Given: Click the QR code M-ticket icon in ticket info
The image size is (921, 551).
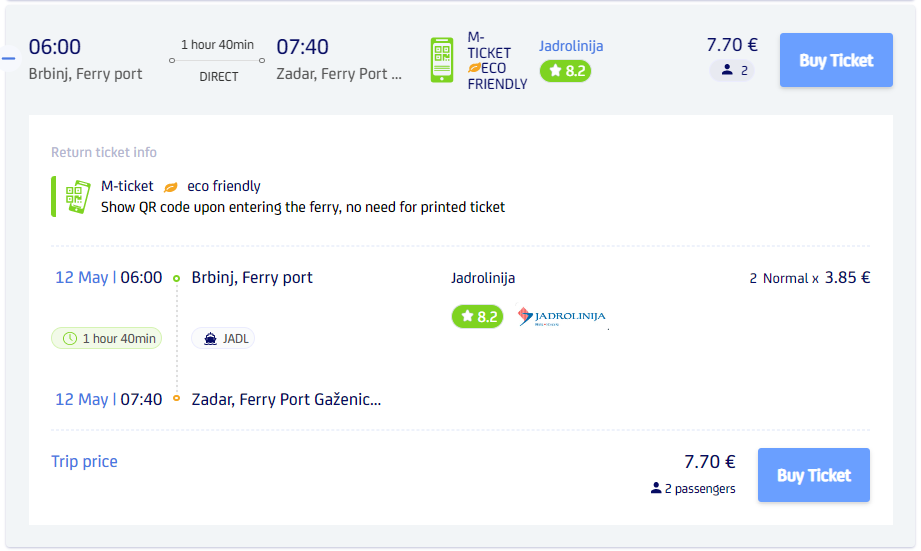Looking at the screenshot, I should tap(78, 197).
